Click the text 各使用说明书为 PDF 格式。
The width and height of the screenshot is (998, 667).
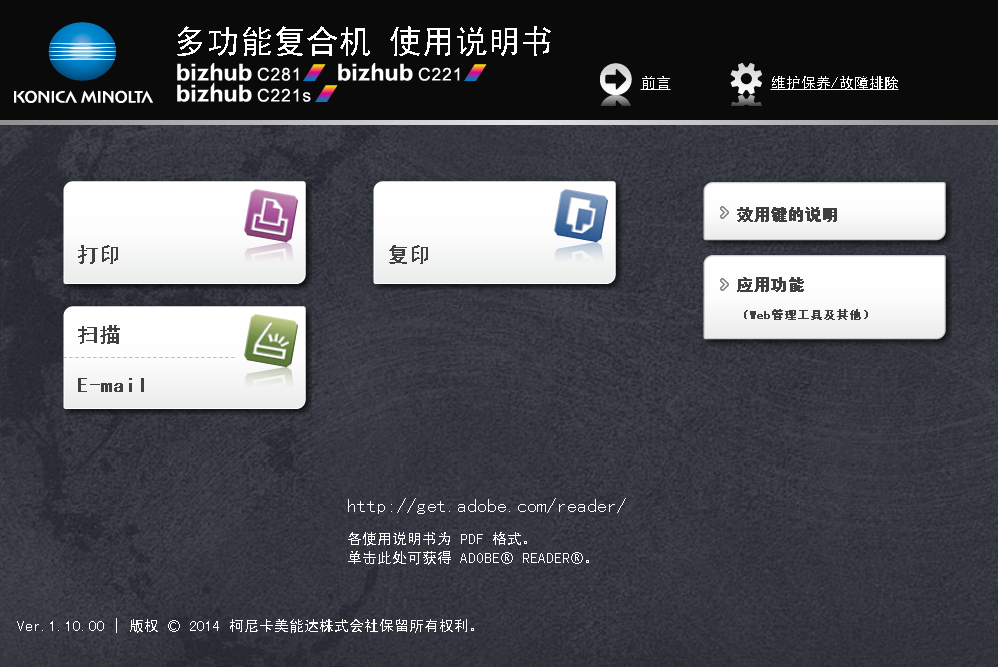(438, 539)
